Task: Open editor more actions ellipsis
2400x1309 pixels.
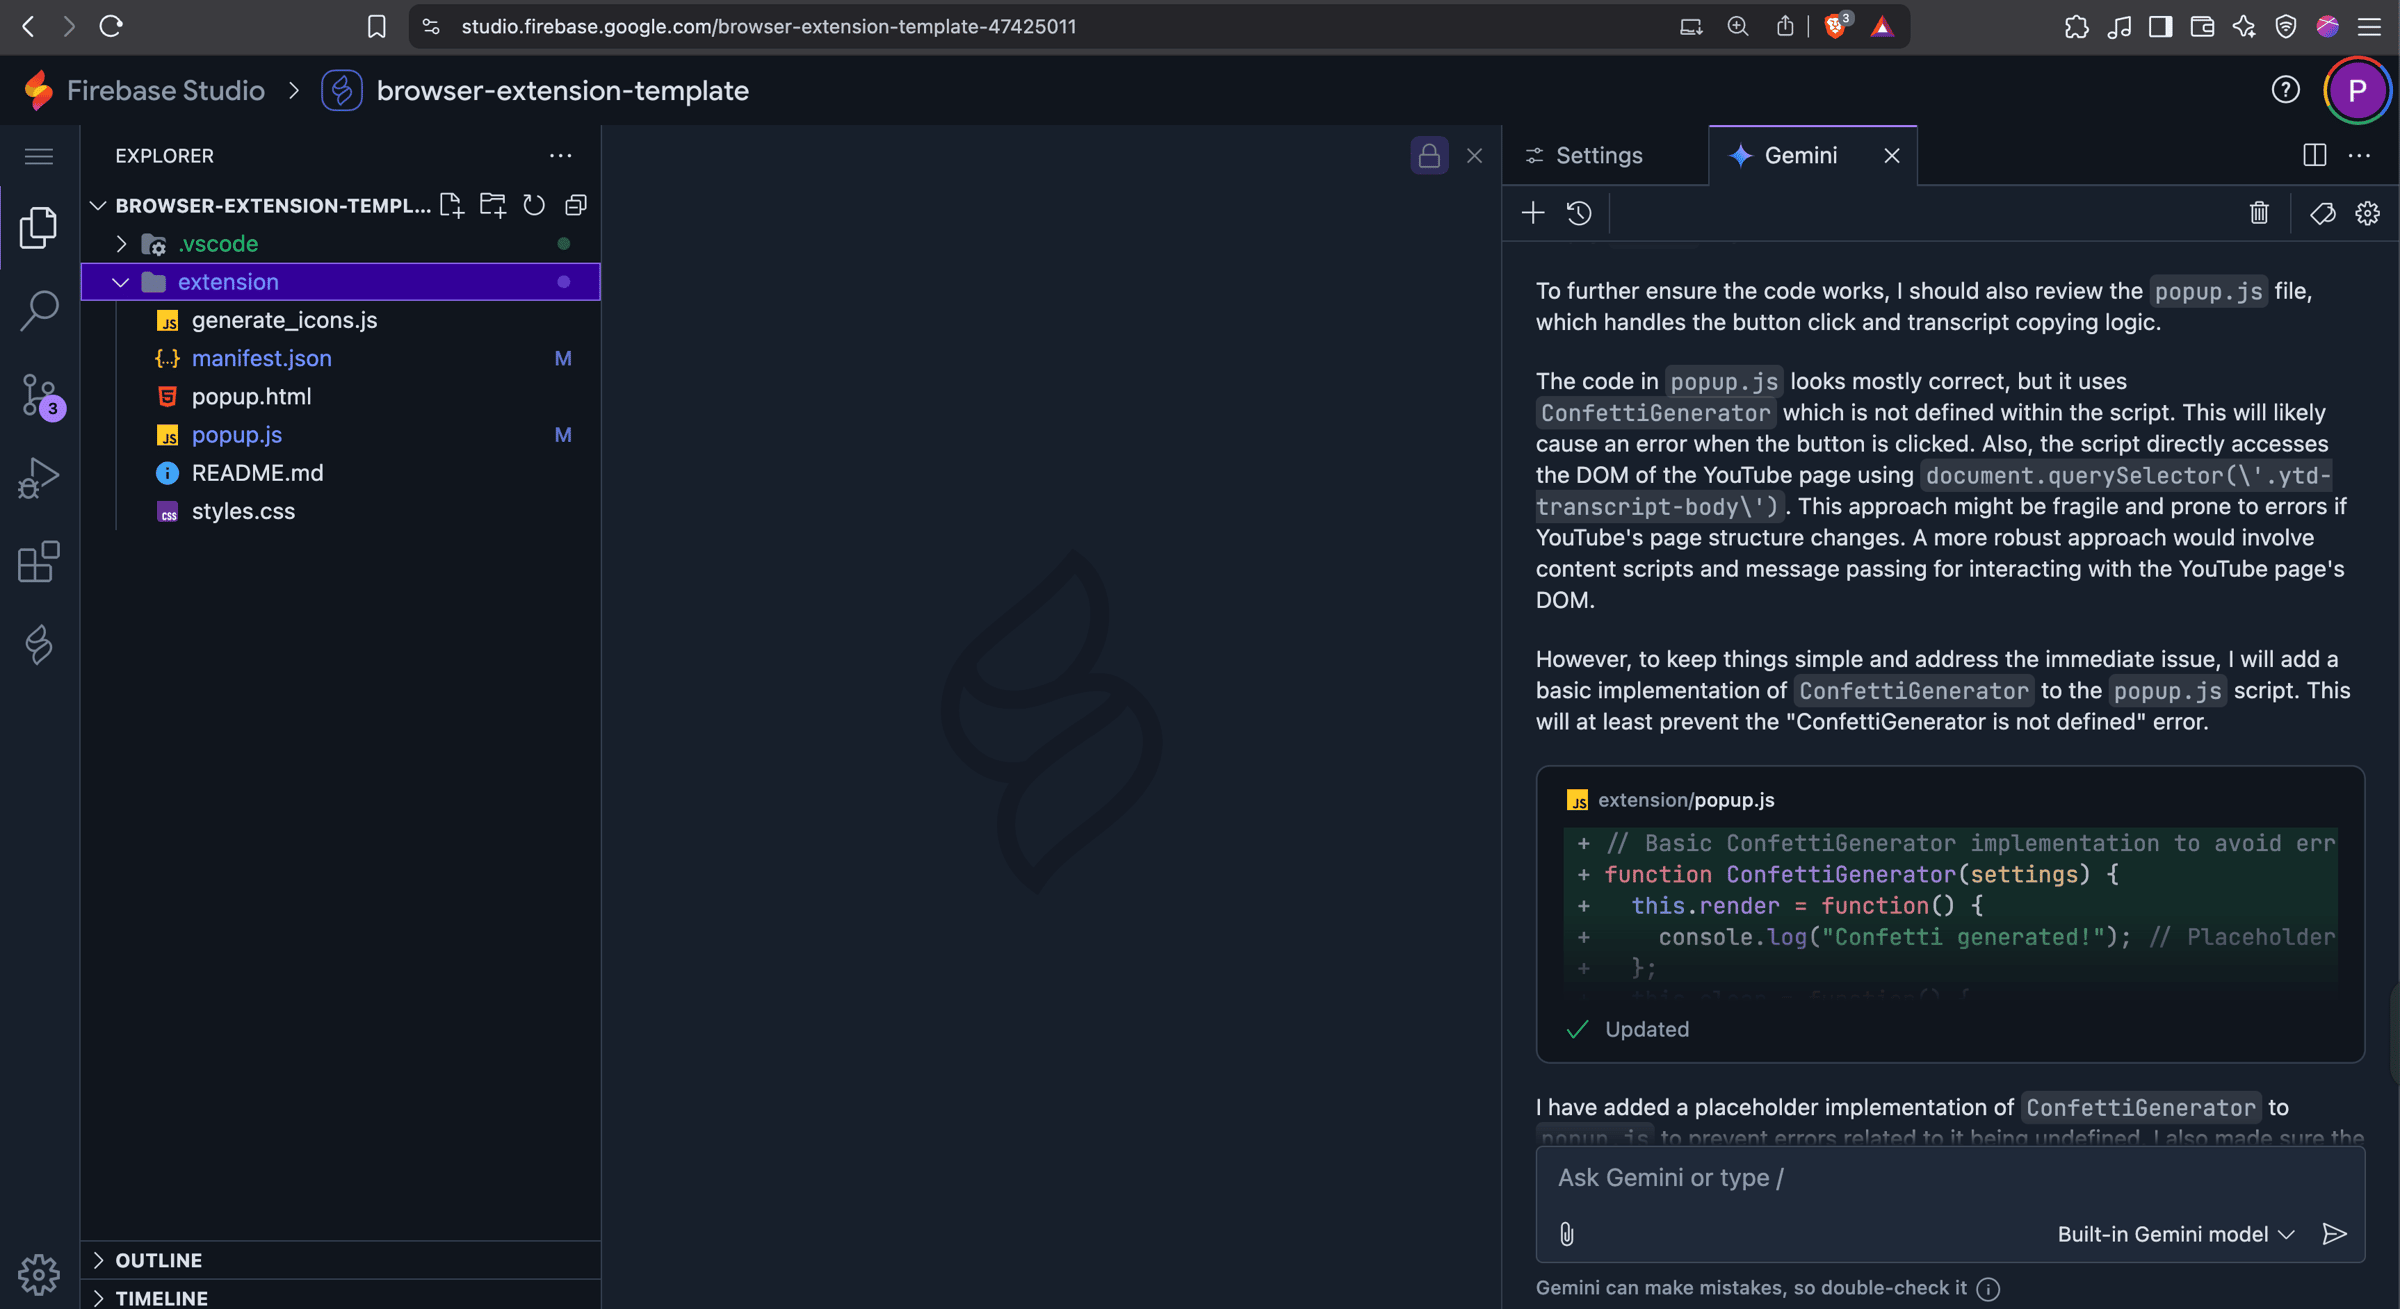Action: tap(2359, 155)
